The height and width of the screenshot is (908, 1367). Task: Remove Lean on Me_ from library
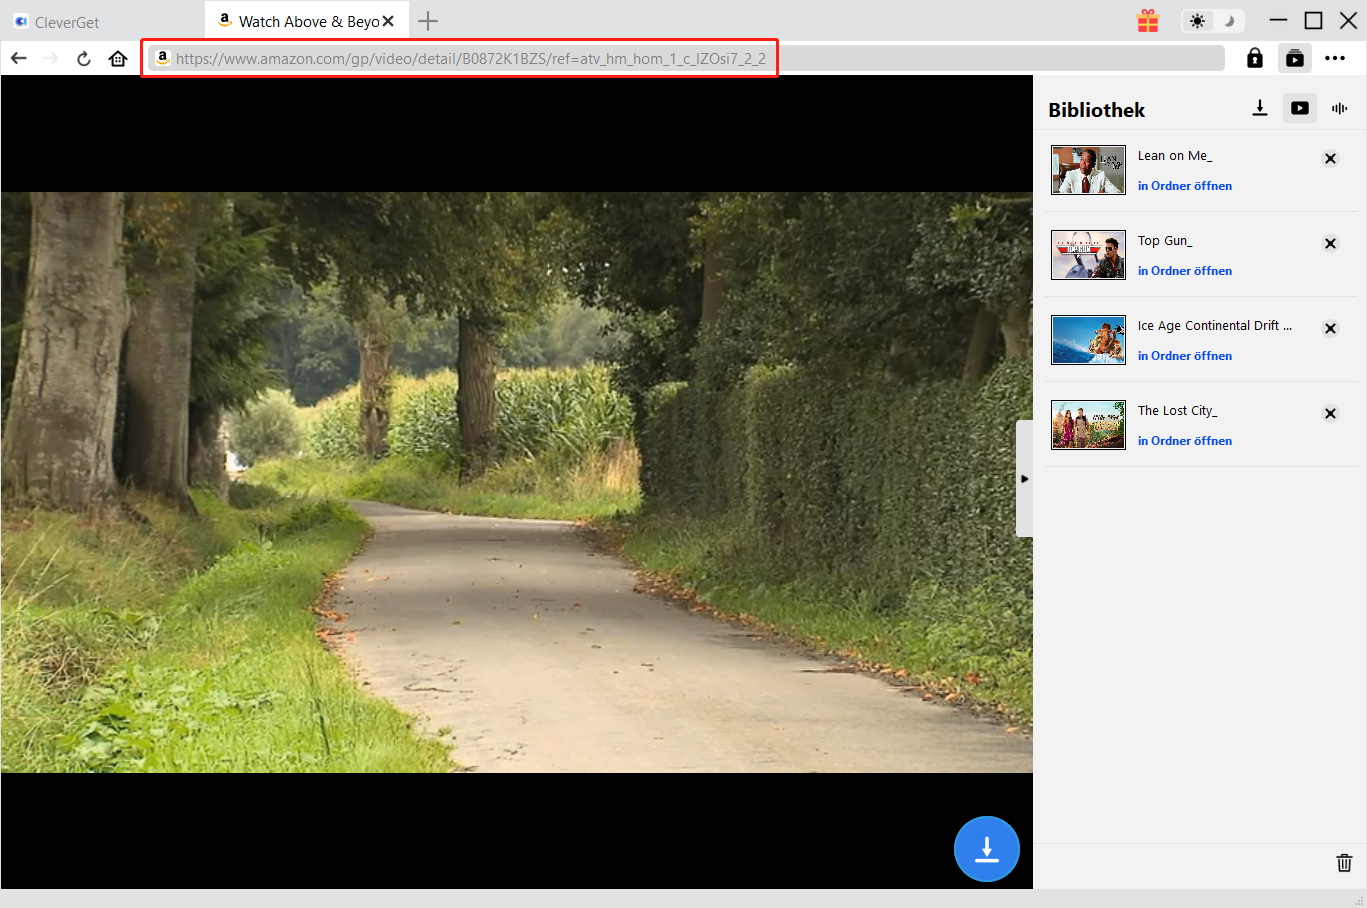pyautogui.click(x=1330, y=158)
